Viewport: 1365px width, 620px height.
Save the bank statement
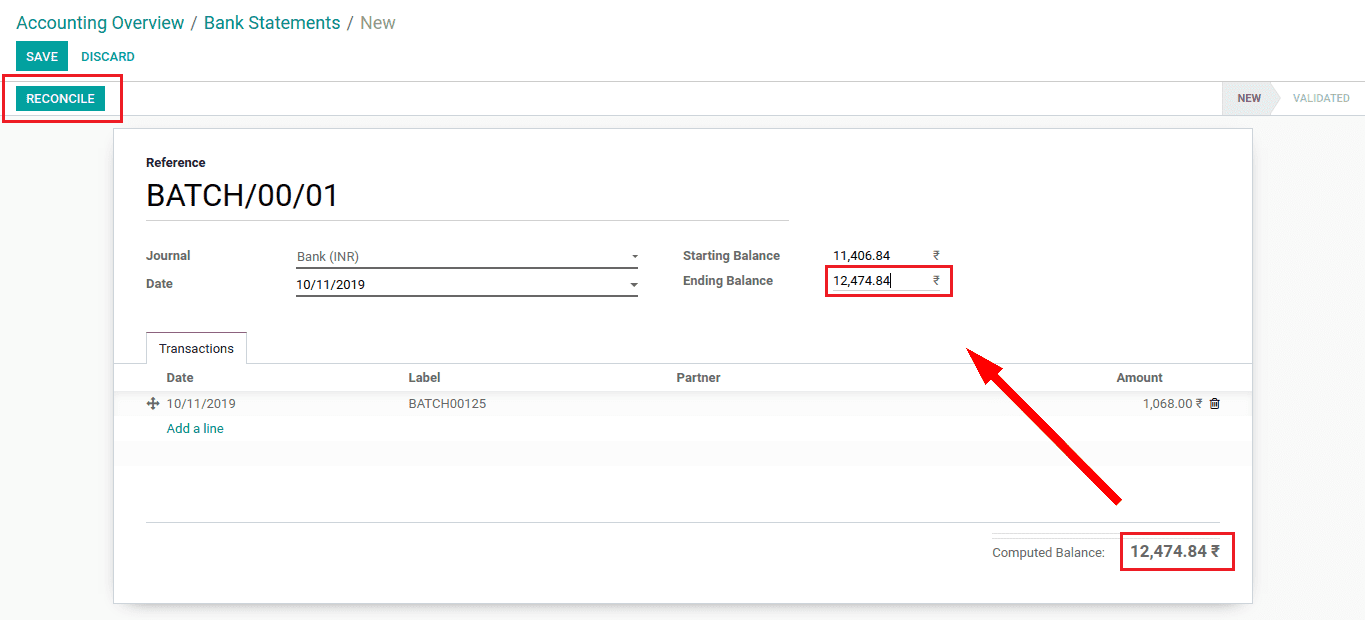tap(42, 57)
